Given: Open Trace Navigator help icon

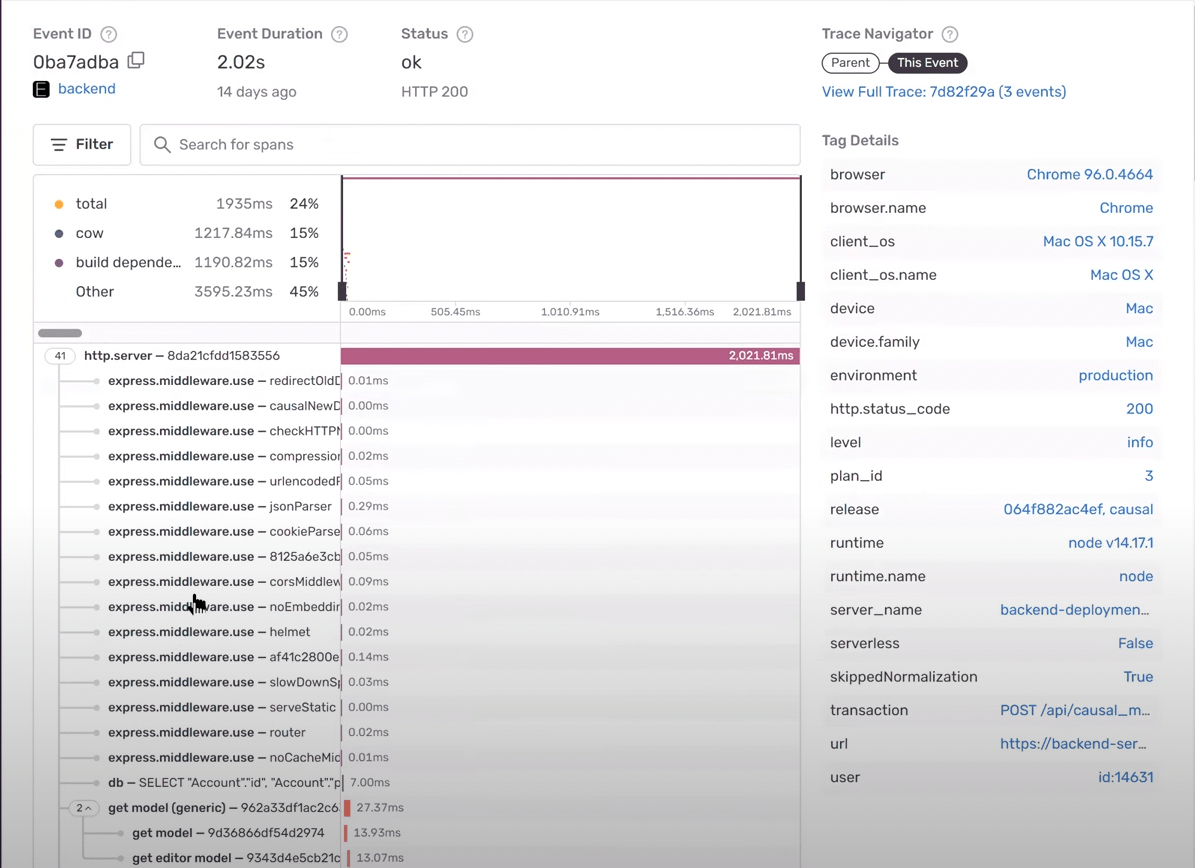Looking at the screenshot, I should coord(950,34).
